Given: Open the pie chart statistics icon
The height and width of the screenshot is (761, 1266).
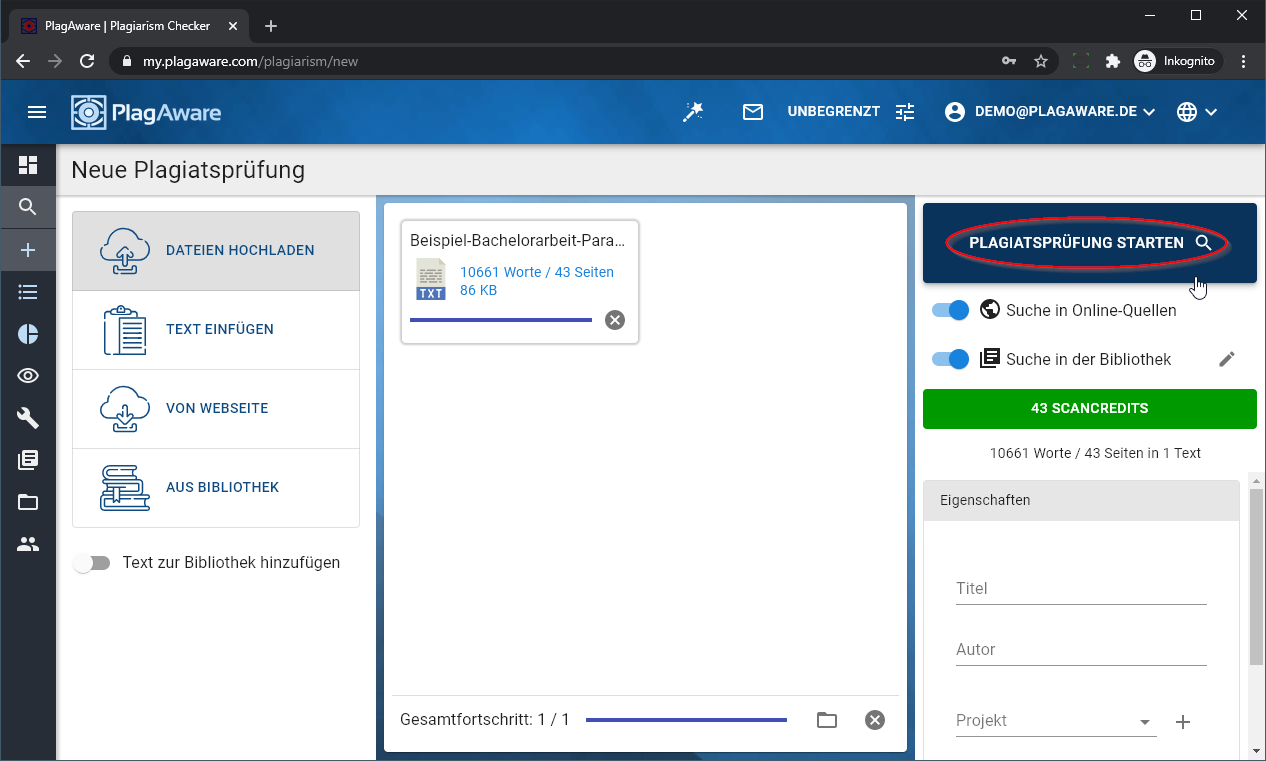Looking at the screenshot, I should (x=28, y=334).
